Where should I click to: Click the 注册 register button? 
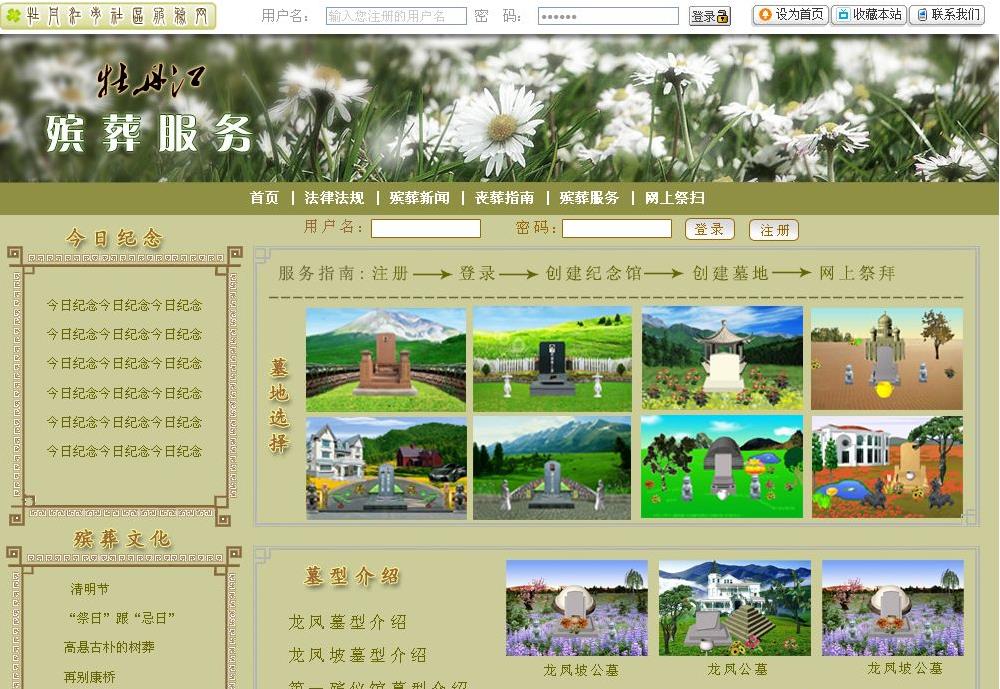(774, 230)
